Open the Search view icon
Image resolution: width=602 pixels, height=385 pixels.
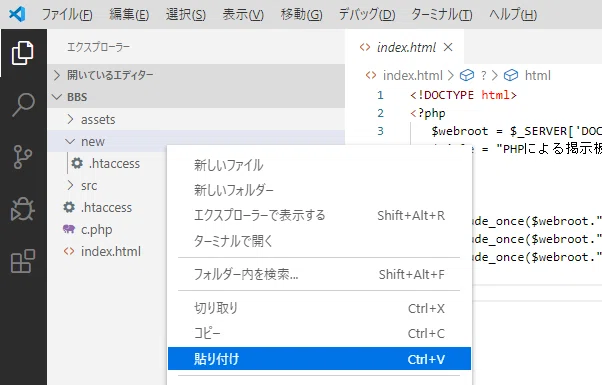pyautogui.click(x=23, y=105)
